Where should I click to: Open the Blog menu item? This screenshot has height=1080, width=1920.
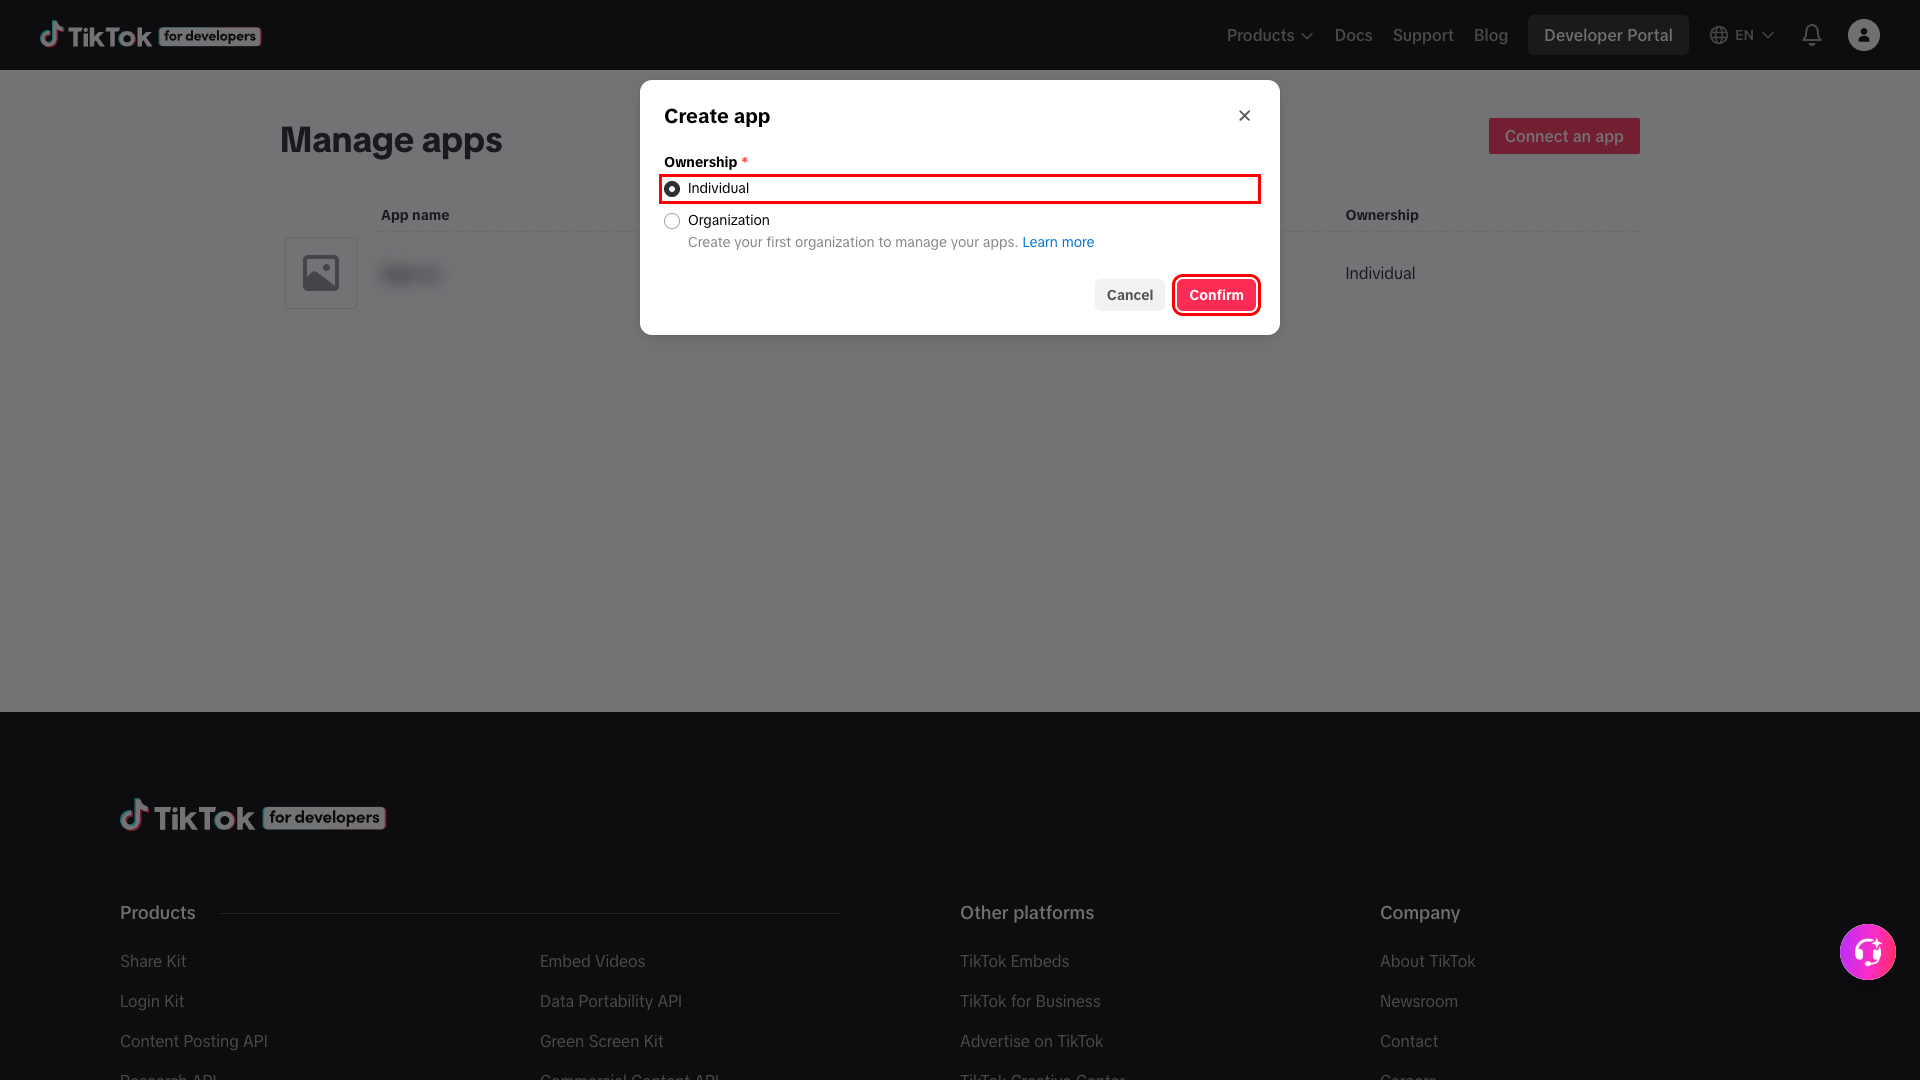click(x=1490, y=35)
